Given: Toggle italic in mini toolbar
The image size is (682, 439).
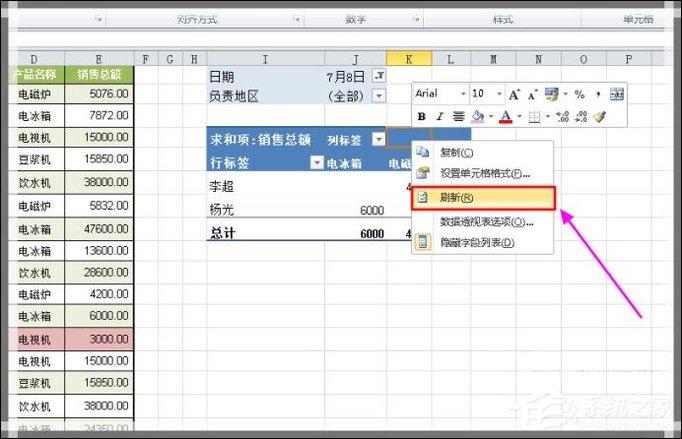Looking at the screenshot, I should [440, 117].
